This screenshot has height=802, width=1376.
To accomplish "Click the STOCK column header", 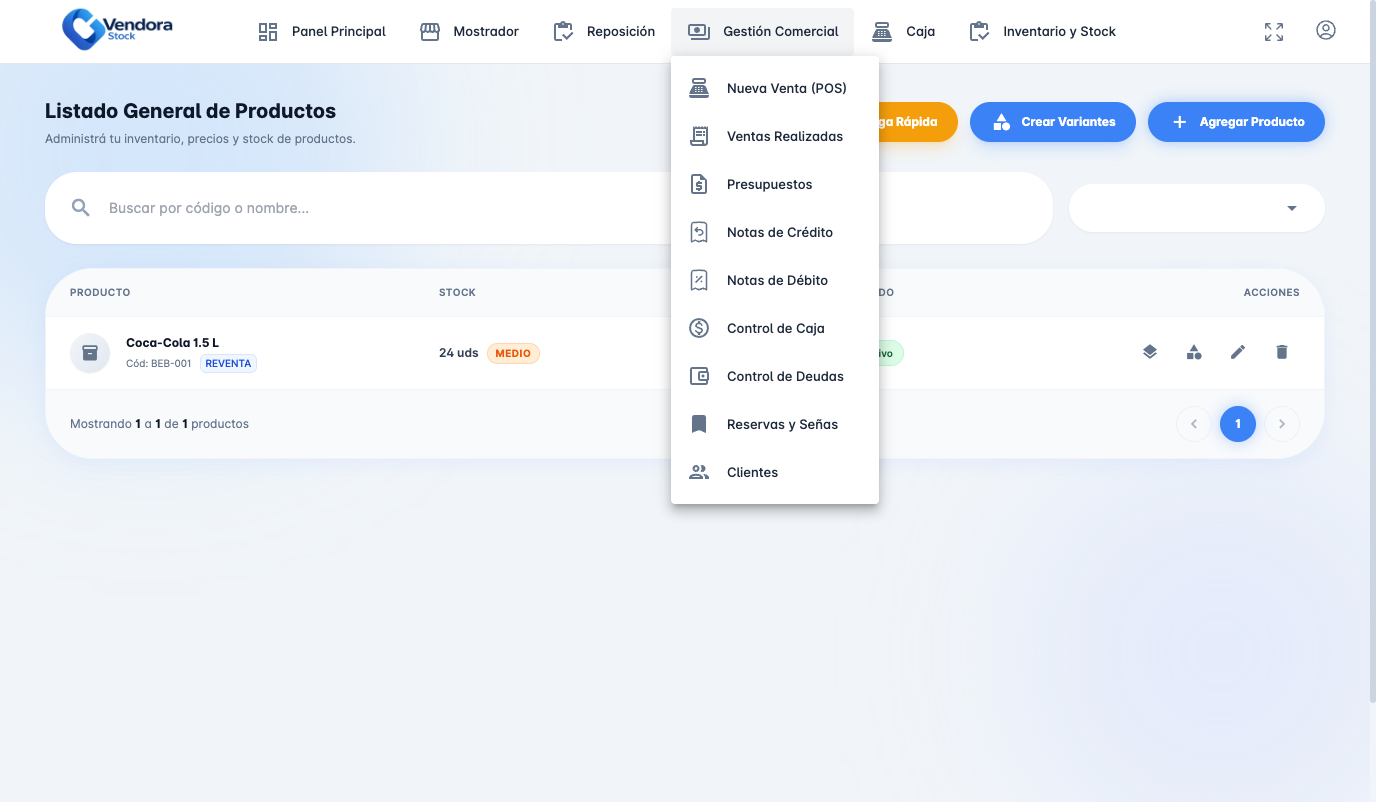I will pos(457,293).
